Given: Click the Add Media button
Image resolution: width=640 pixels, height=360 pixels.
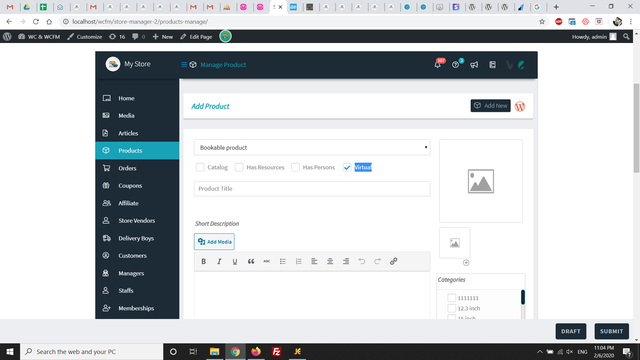Looking at the screenshot, I should (x=214, y=242).
